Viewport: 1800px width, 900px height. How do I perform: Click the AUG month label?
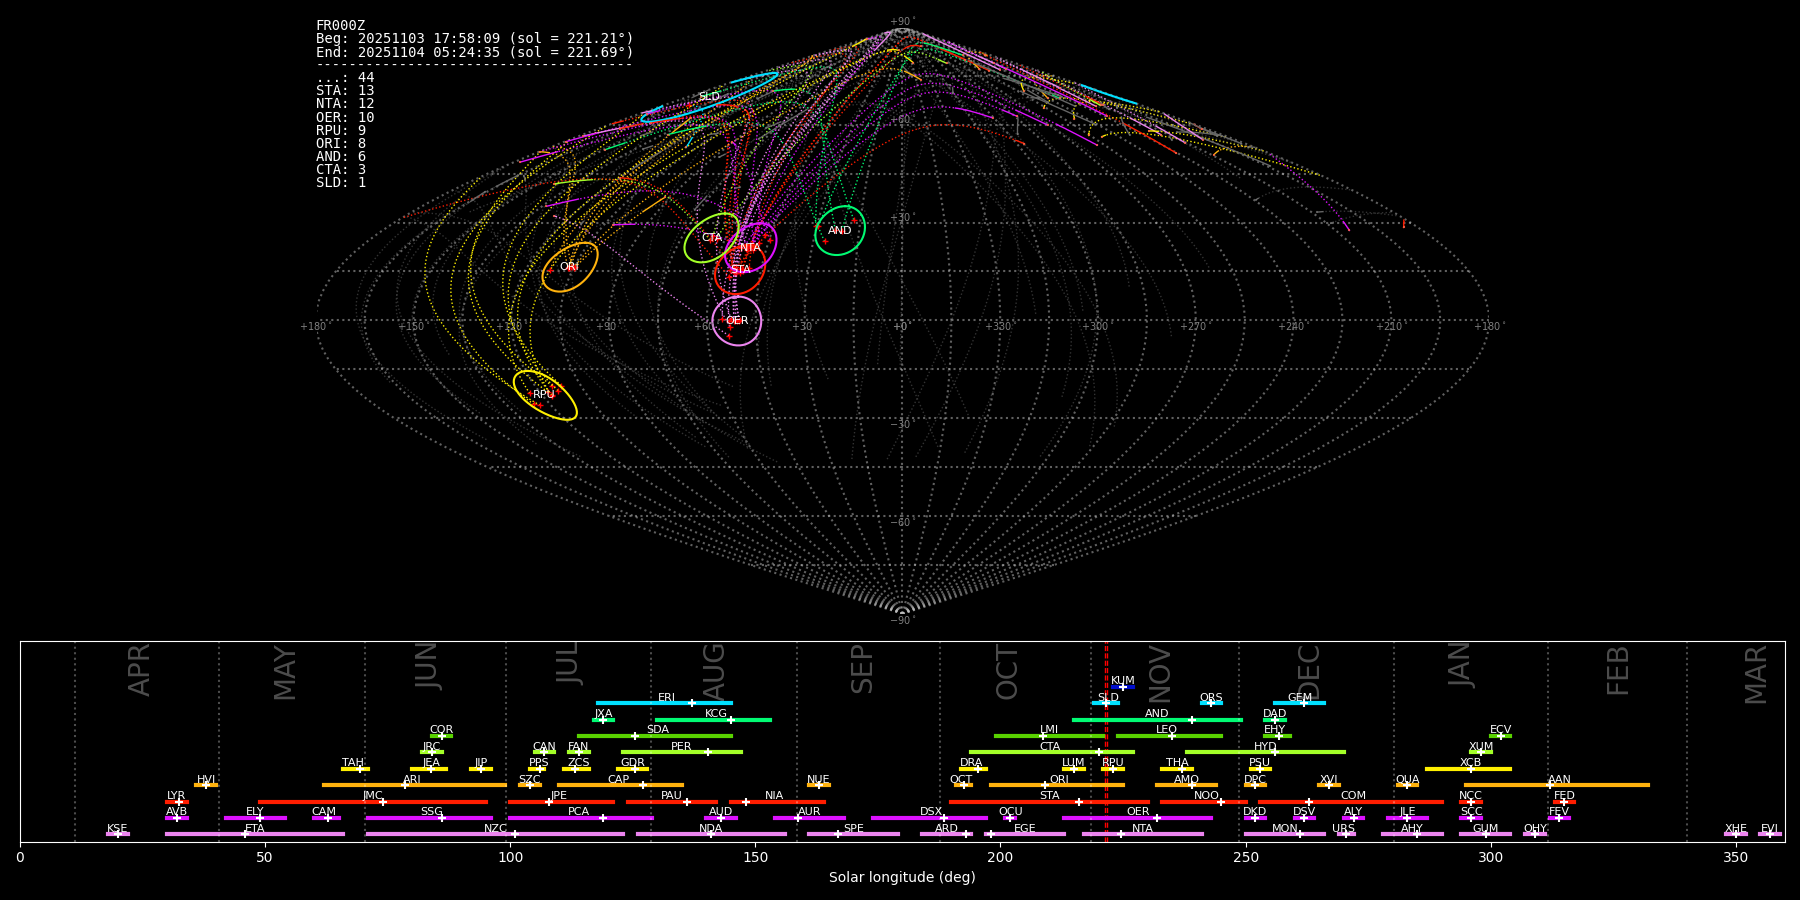point(714,670)
